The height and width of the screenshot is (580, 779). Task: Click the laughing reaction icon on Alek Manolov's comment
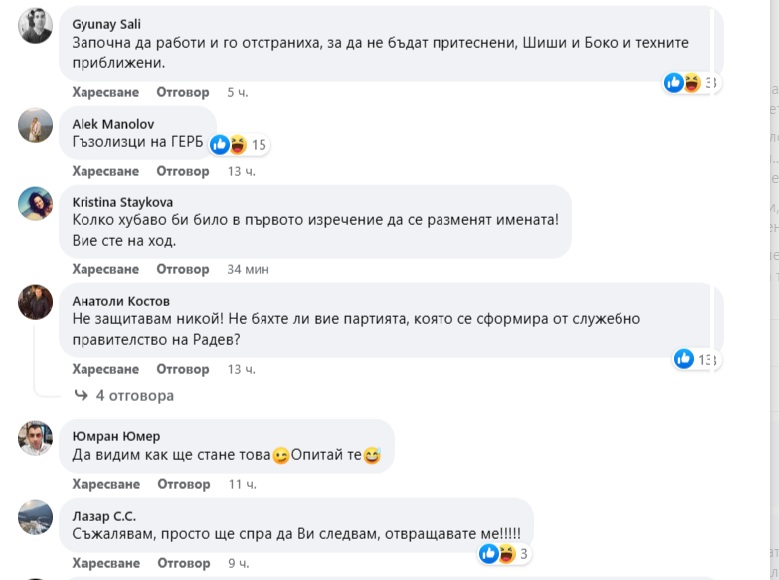pyautogui.click(x=237, y=145)
